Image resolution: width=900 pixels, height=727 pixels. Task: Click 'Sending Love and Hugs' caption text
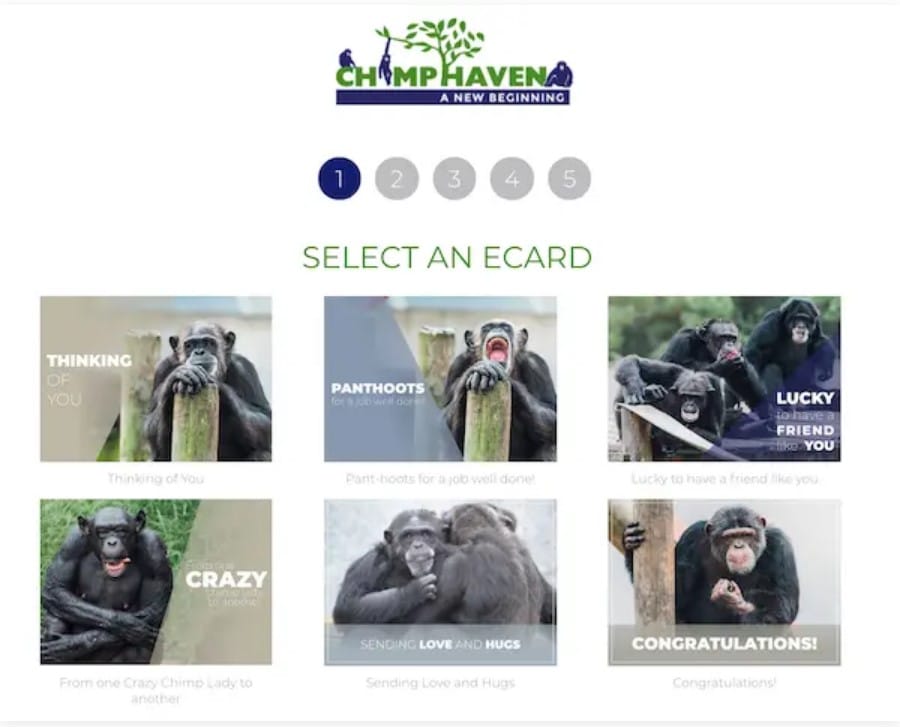tap(440, 683)
